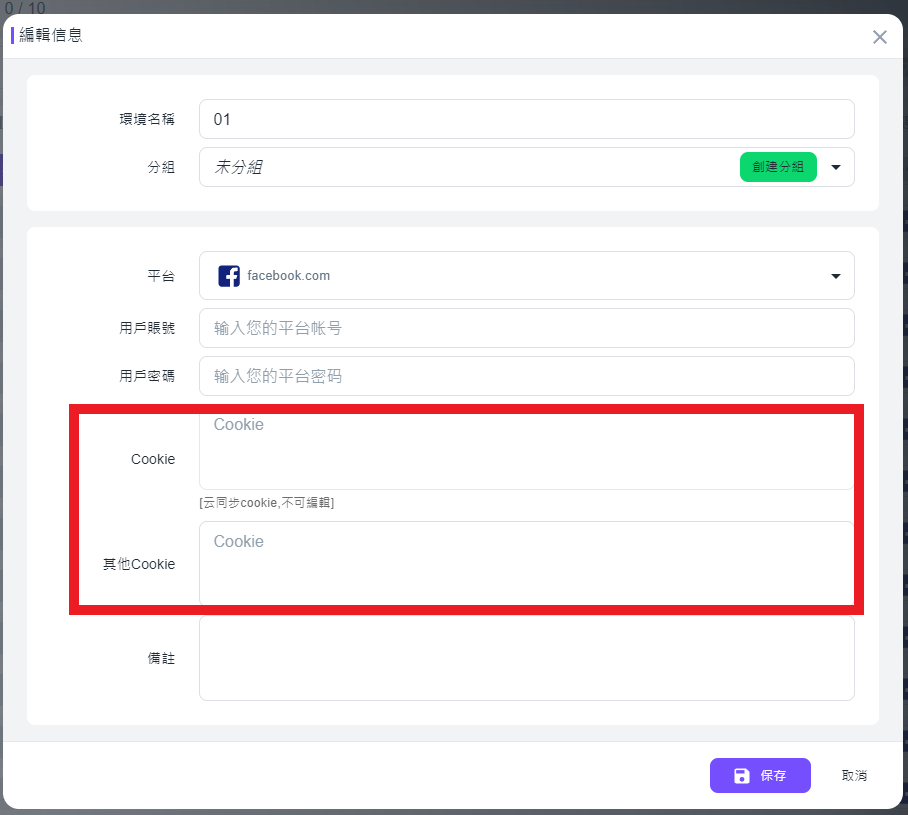Click the 環境名稱 field containing 01
The width and height of the screenshot is (908, 815).
point(527,118)
